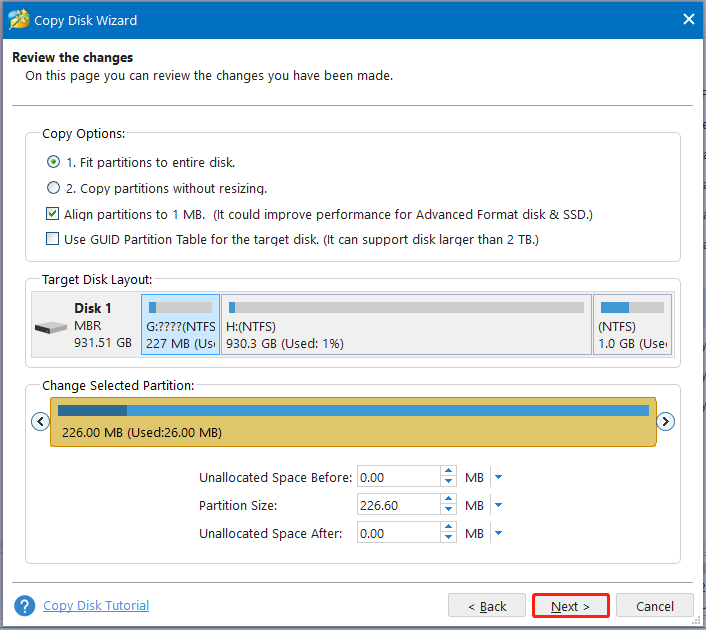Viewport: 706px width, 630px height.
Task: Click the Disk 1 hard drive icon
Action: click(49, 327)
